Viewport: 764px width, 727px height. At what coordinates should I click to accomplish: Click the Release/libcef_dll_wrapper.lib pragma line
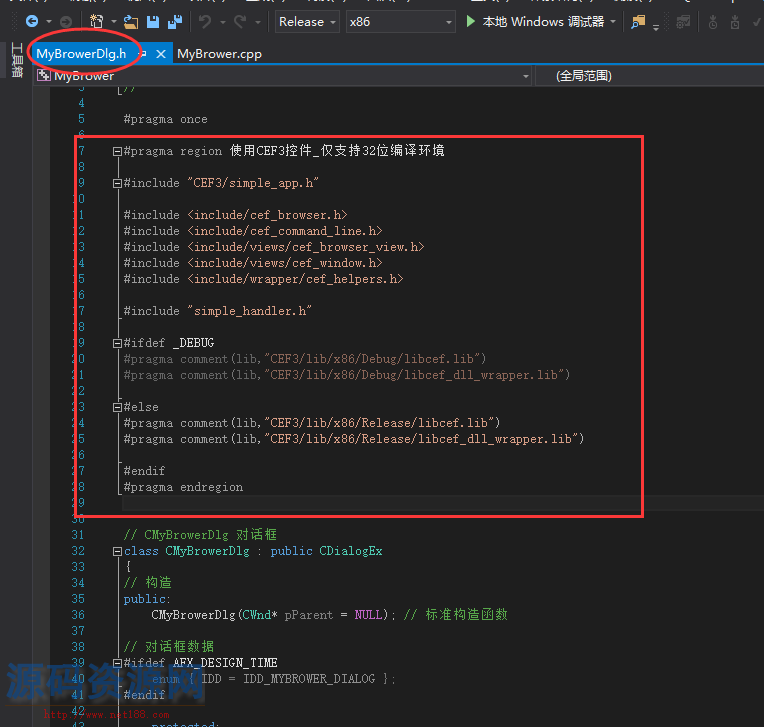coord(354,439)
